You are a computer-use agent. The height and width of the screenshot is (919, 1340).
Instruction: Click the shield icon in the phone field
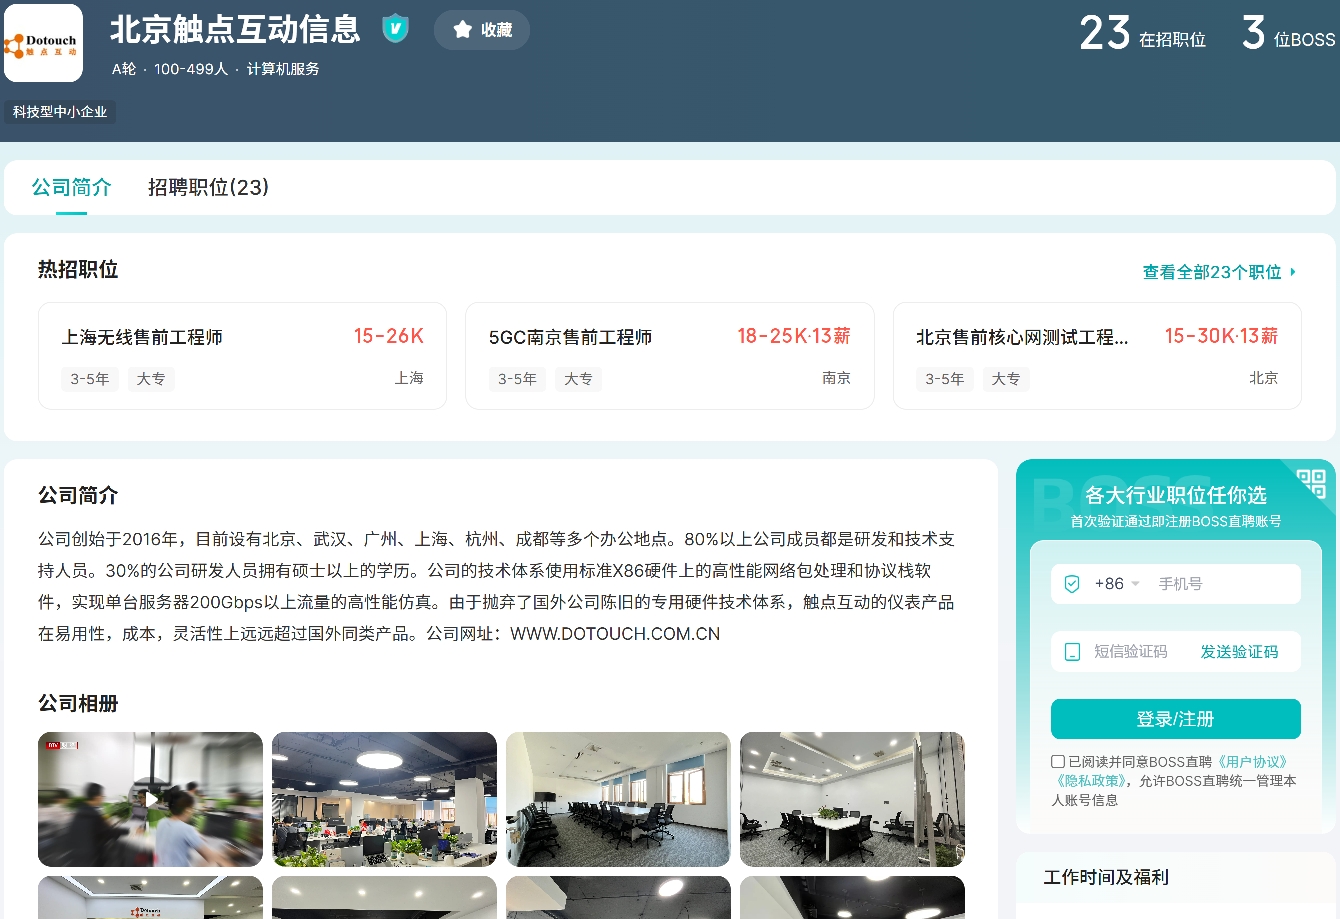pos(1072,584)
